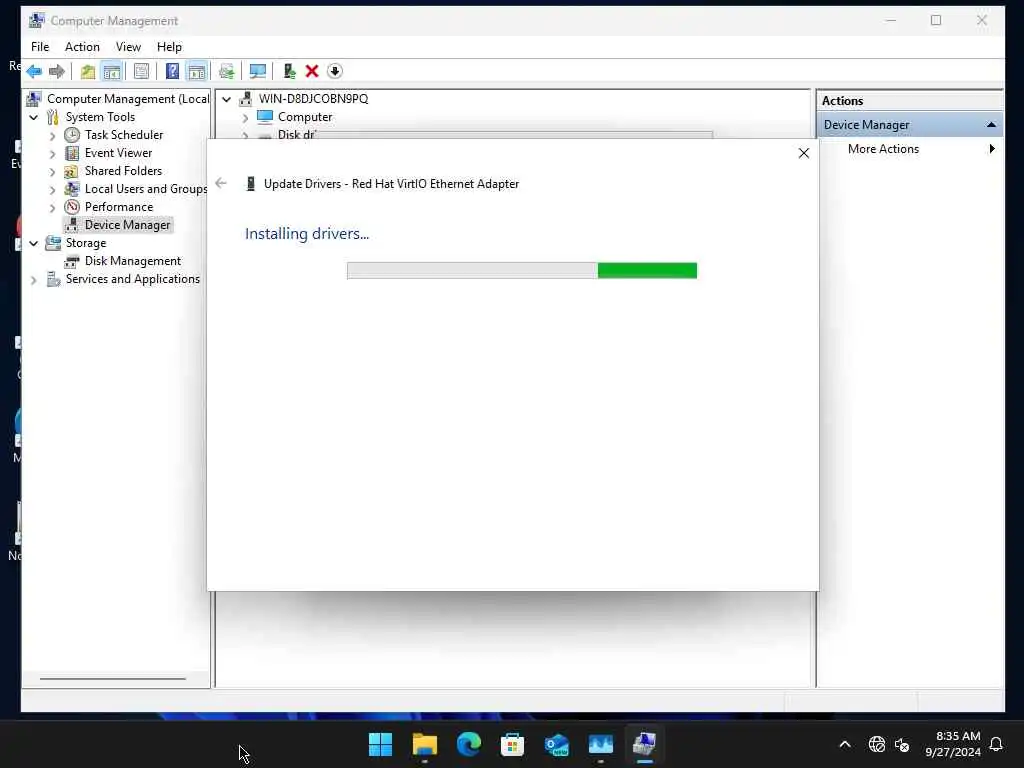Image resolution: width=1024 pixels, height=768 pixels.
Task: Select Services and Applications item
Action: point(133,279)
